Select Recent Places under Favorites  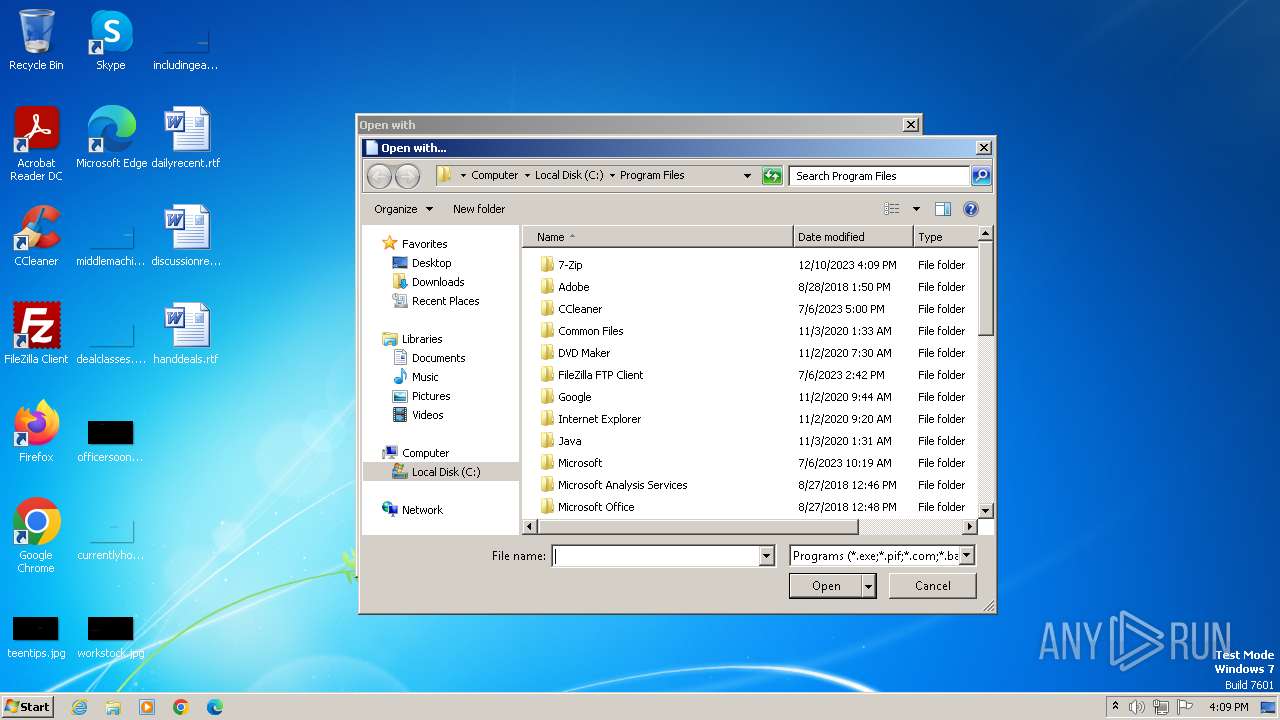[445, 300]
